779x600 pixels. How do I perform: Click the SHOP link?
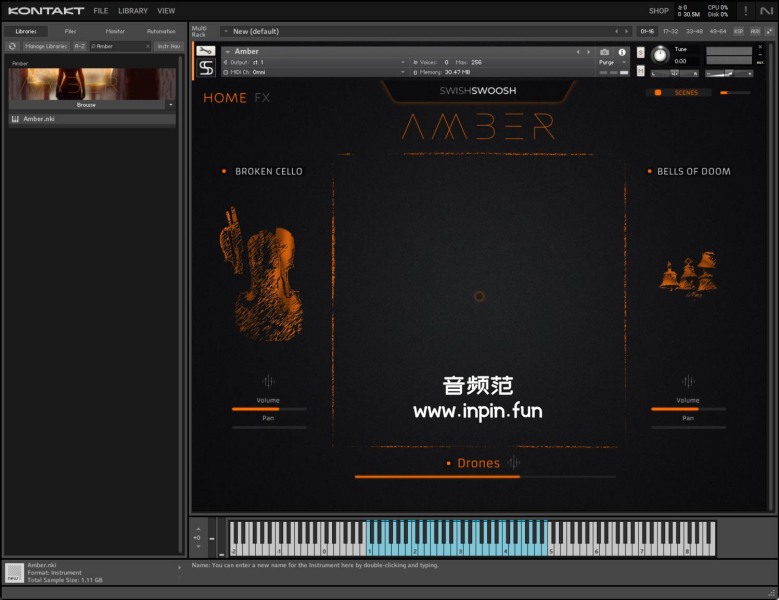[x=658, y=11]
